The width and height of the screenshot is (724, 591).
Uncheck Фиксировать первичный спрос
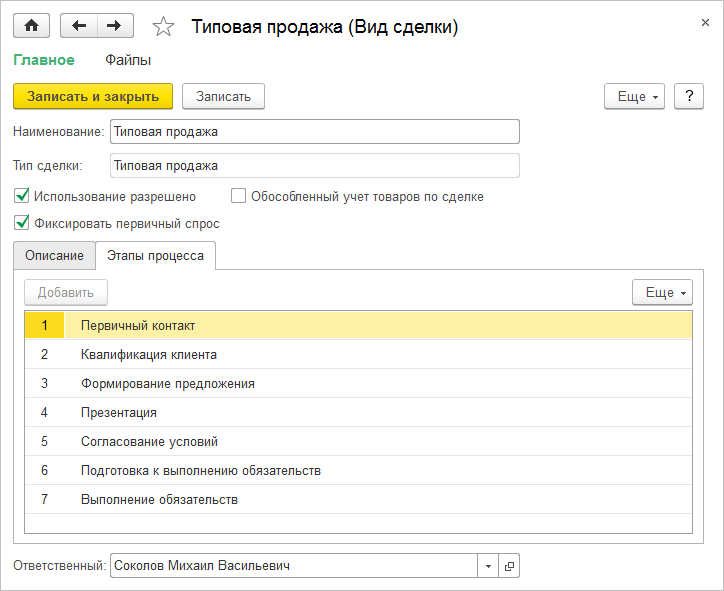tap(22, 224)
